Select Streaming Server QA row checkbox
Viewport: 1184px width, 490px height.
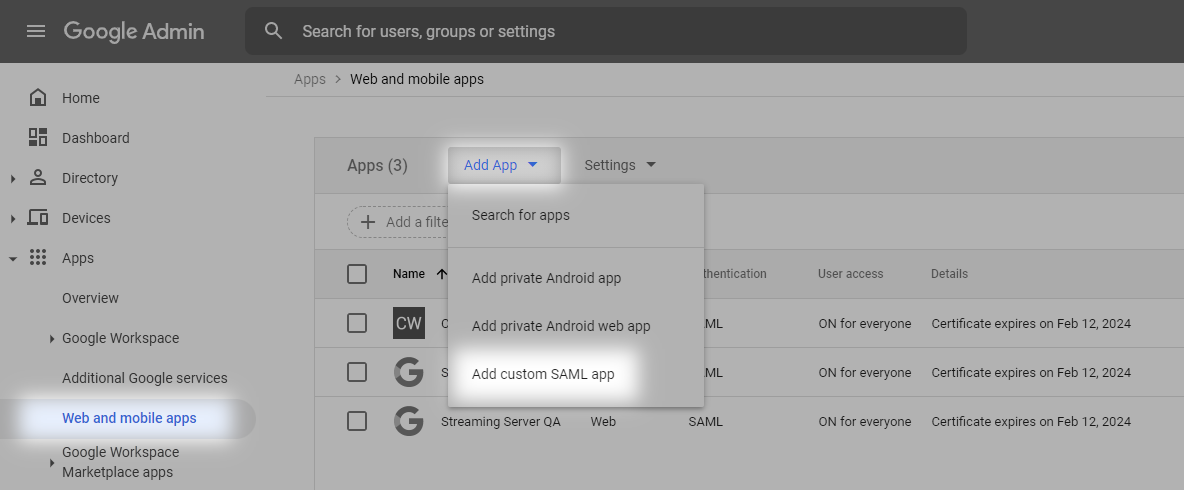(357, 421)
